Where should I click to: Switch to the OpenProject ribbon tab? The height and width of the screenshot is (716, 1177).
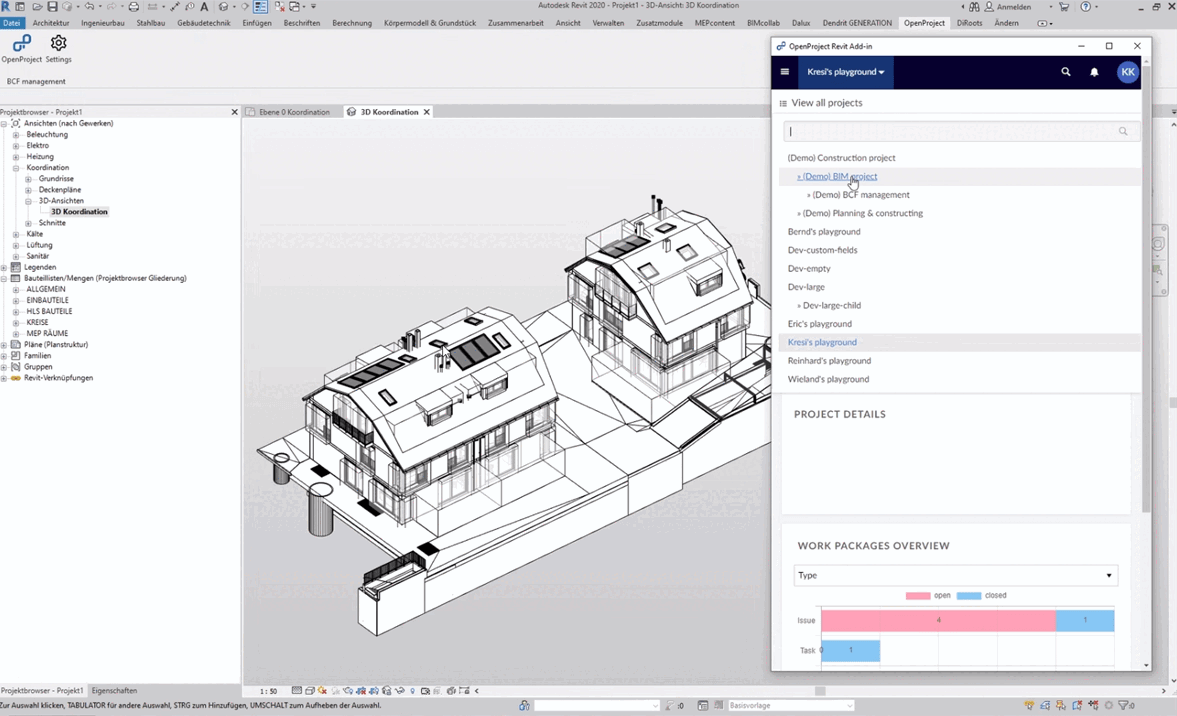pos(923,22)
